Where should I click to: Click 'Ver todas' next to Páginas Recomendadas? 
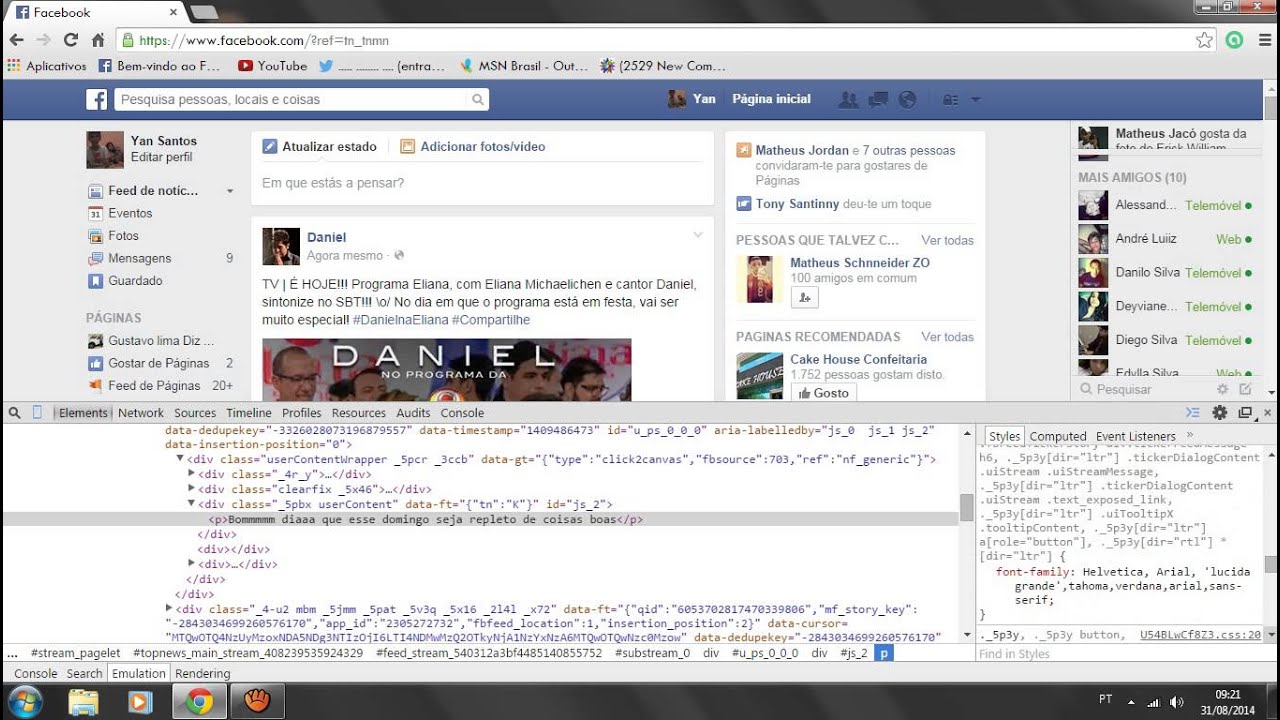pyautogui.click(x=947, y=337)
